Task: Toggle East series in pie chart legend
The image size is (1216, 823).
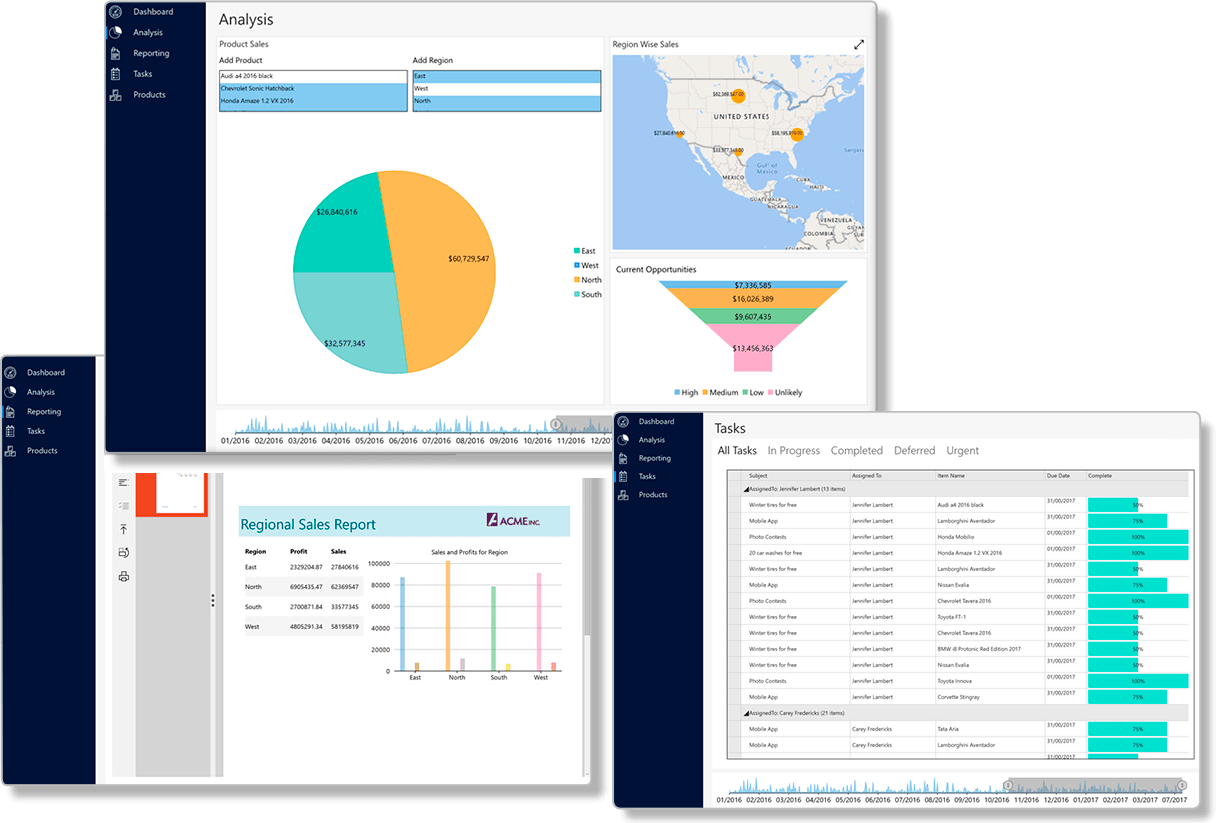Action: coord(585,251)
